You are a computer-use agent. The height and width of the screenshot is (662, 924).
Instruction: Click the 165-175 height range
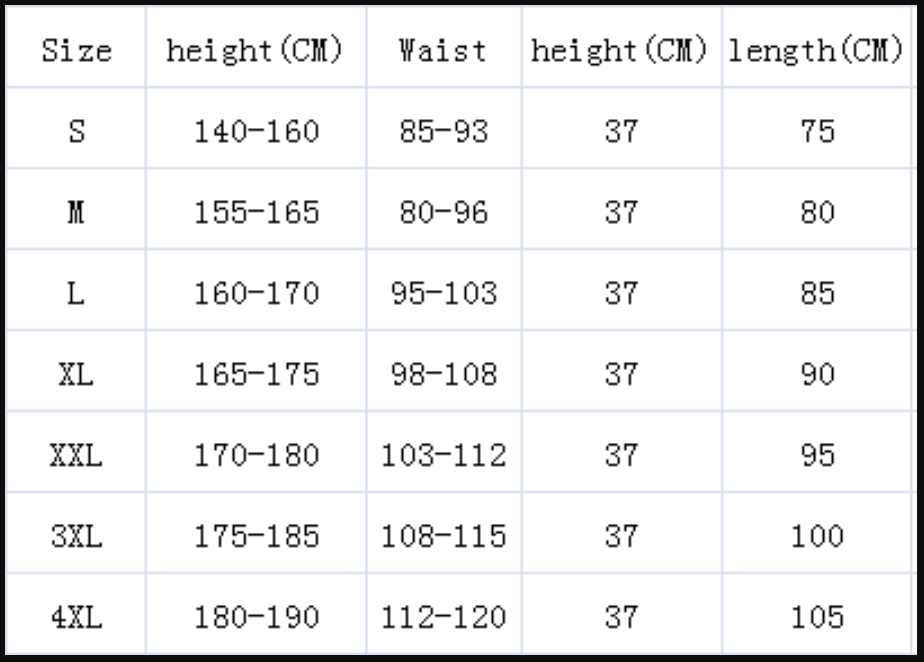[x=256, y=374]
